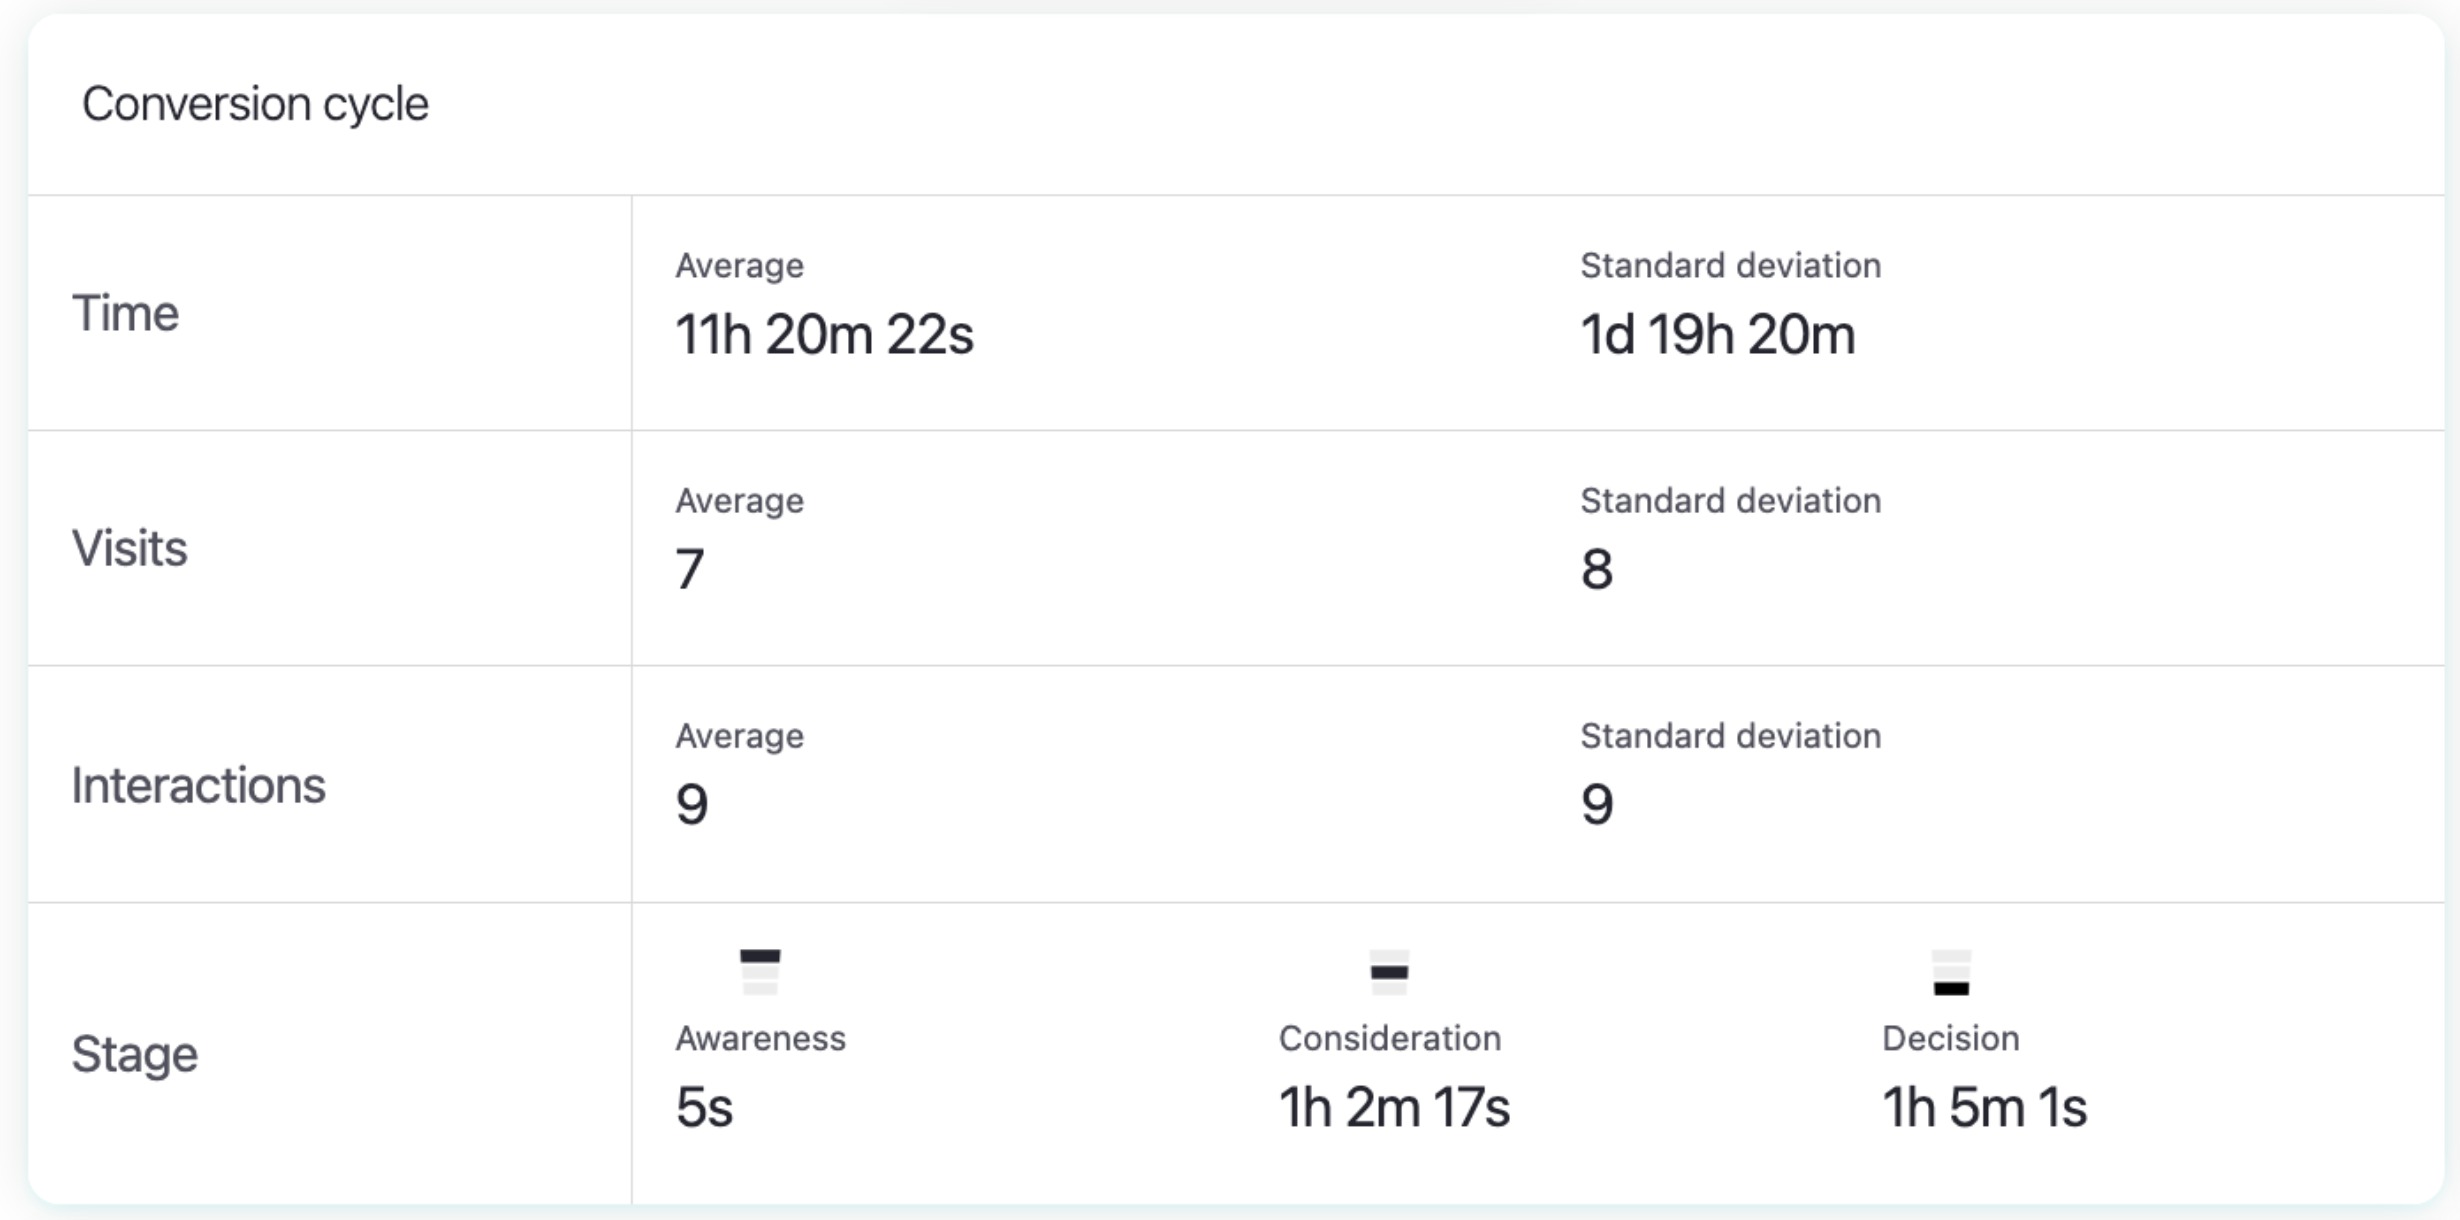
Task: Select the Interactions row label
Action: [198, 785]
